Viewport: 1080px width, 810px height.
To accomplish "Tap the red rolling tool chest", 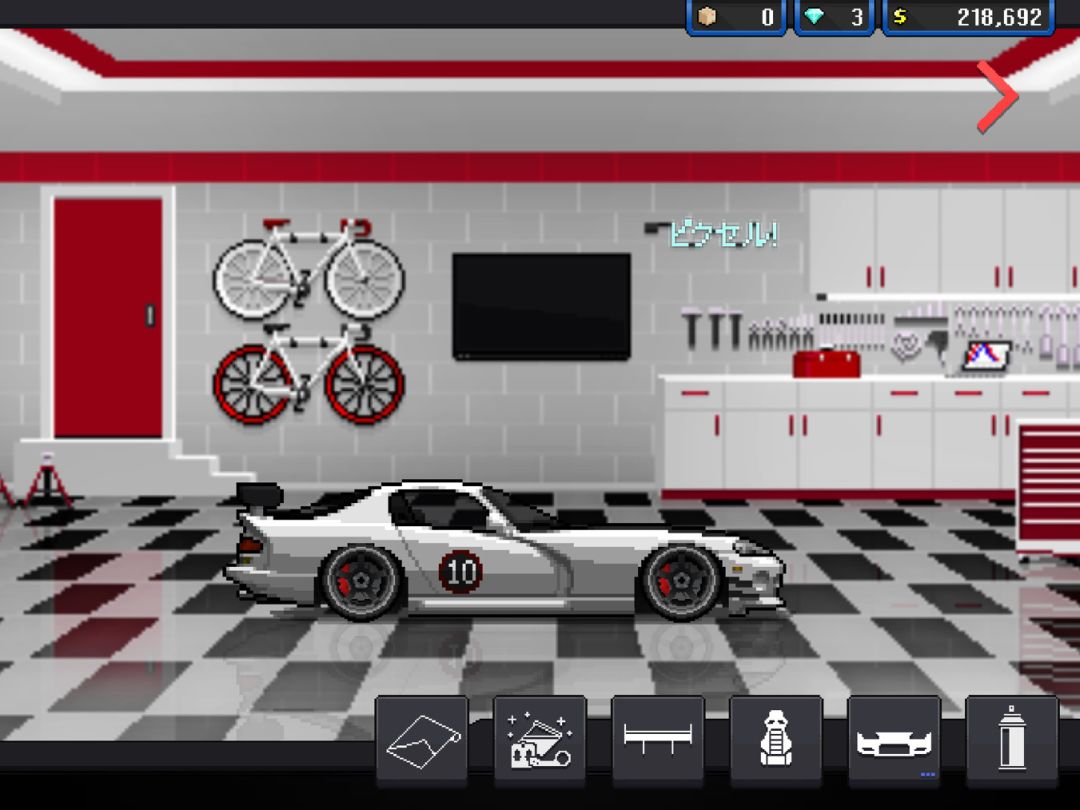I will coord(1048,486).
